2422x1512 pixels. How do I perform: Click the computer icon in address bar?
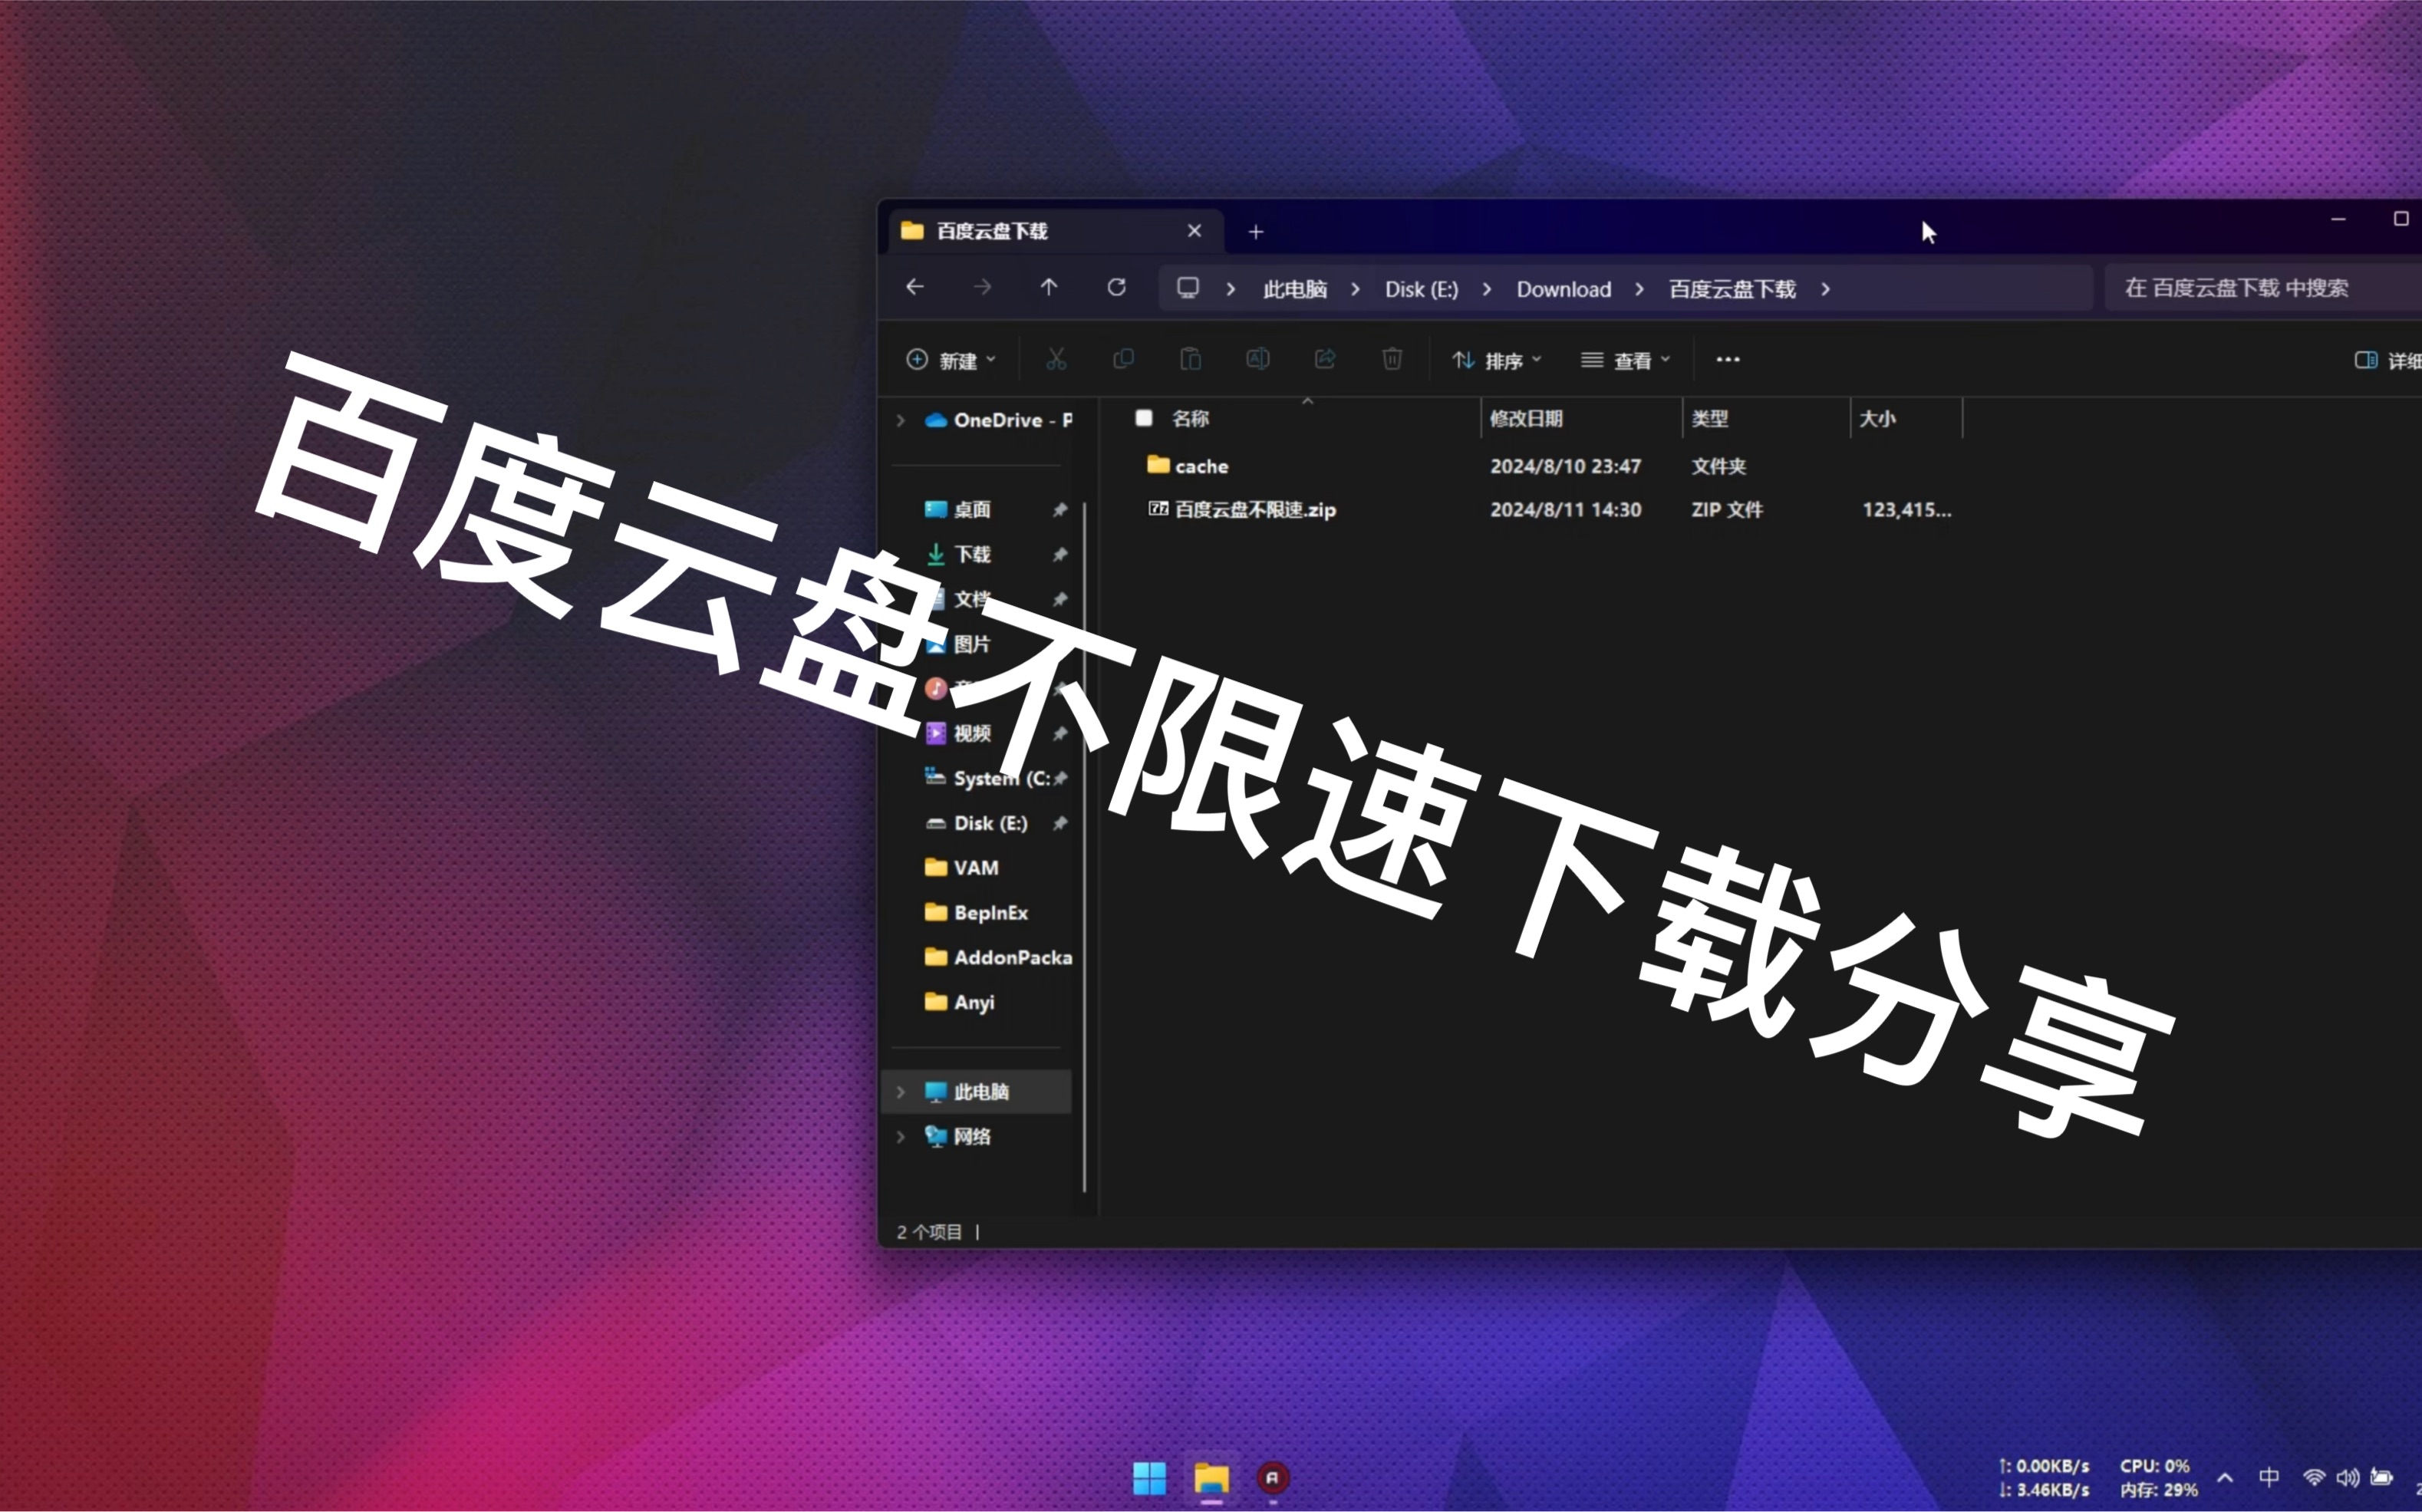pyautogui.click(x=1188, y=288)
